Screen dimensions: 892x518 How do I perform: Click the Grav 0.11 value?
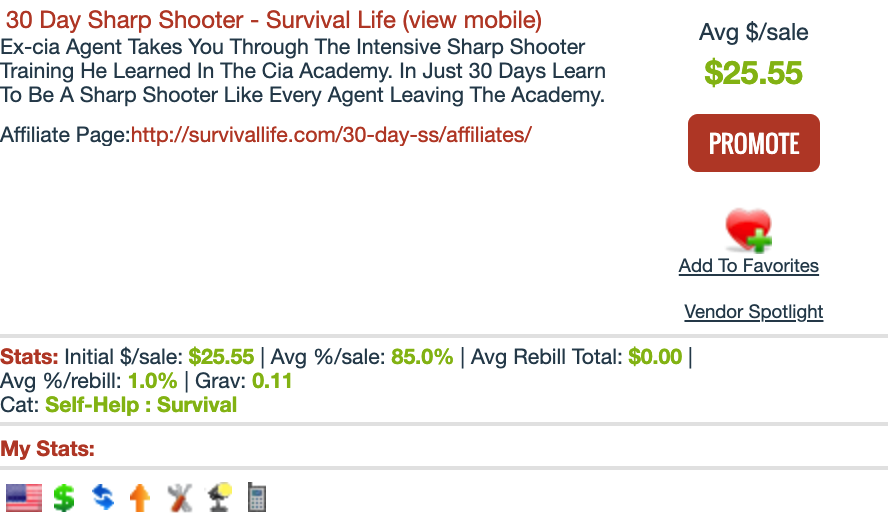pyautogui.click(x=272, y=381)
